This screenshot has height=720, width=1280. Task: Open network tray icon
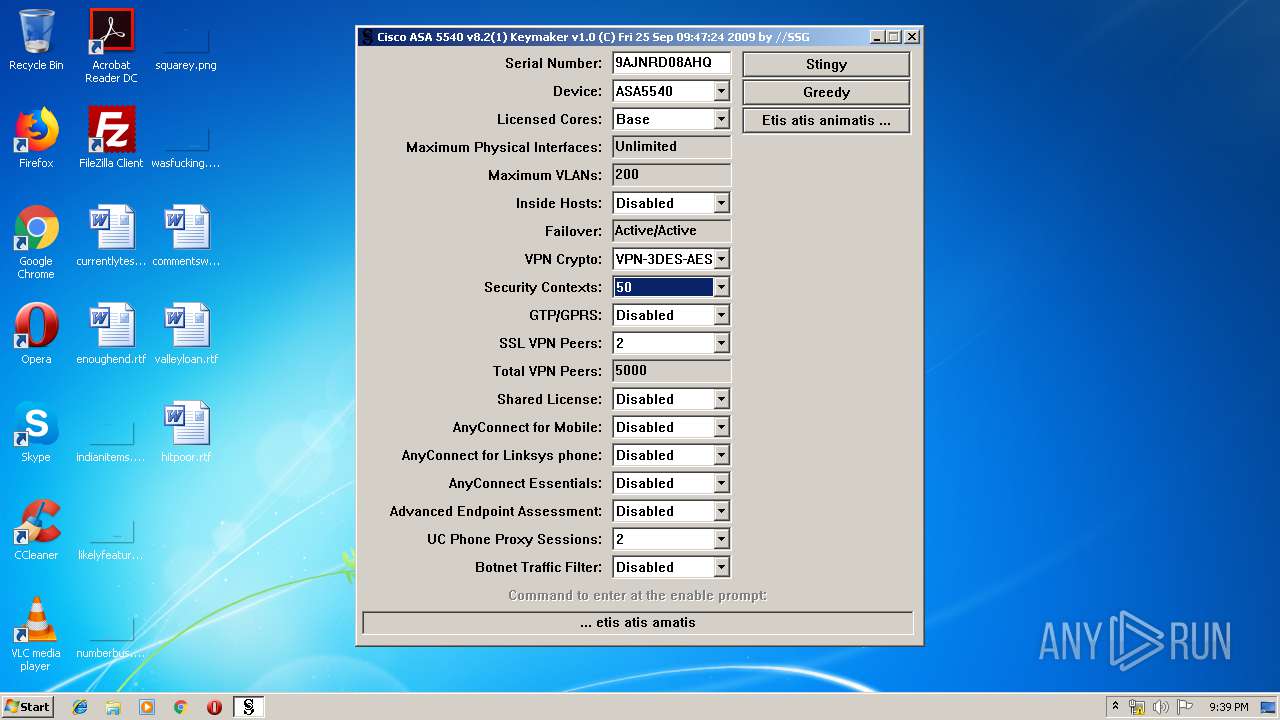(1137, 707)
